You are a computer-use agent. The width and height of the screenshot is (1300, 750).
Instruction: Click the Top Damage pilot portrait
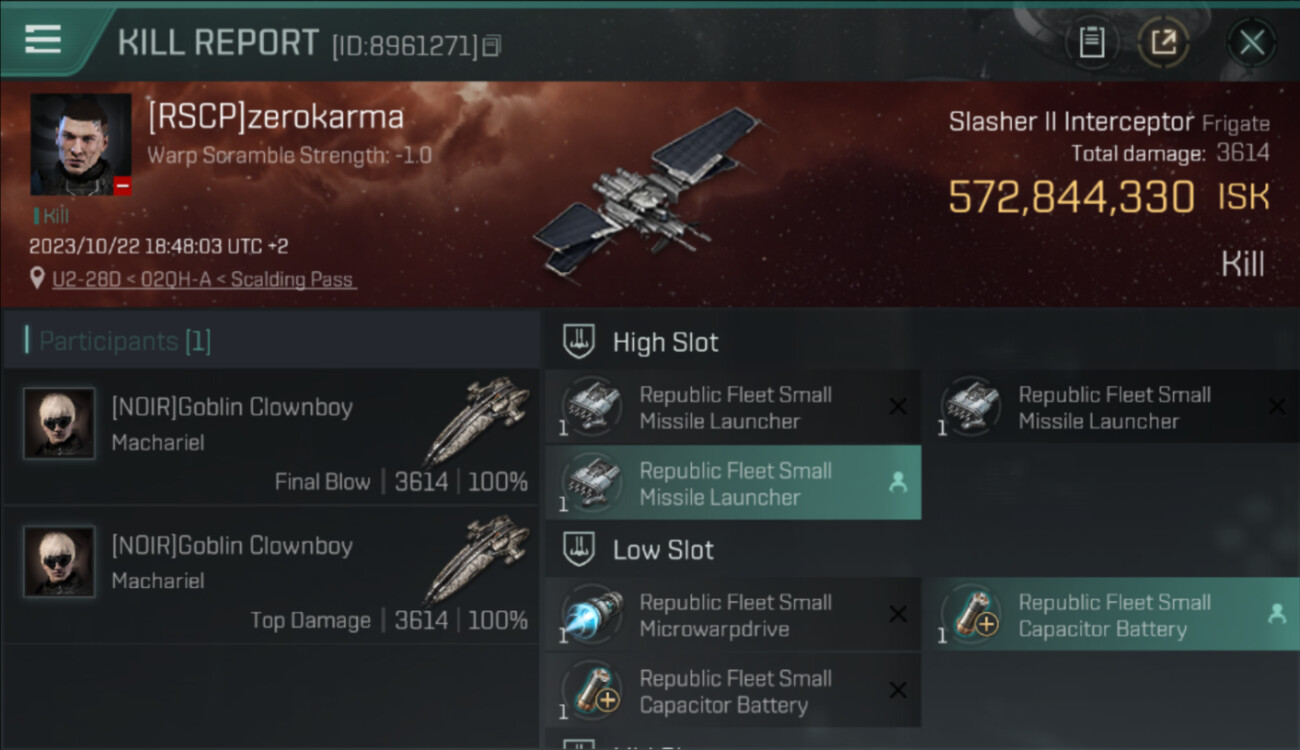tap(59, 562)
